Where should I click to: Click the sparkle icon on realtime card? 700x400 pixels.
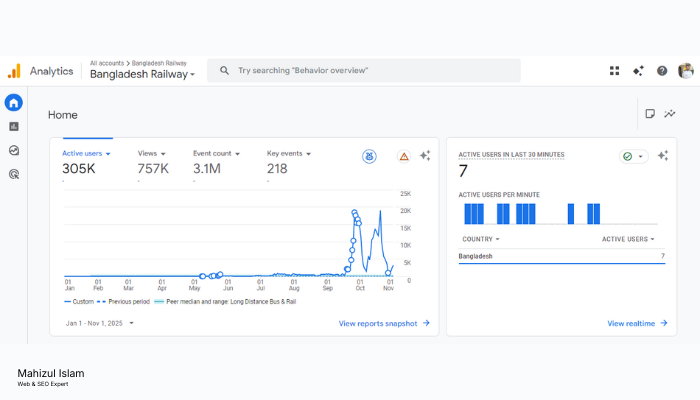pyautogui.click(x=663, y=155)
